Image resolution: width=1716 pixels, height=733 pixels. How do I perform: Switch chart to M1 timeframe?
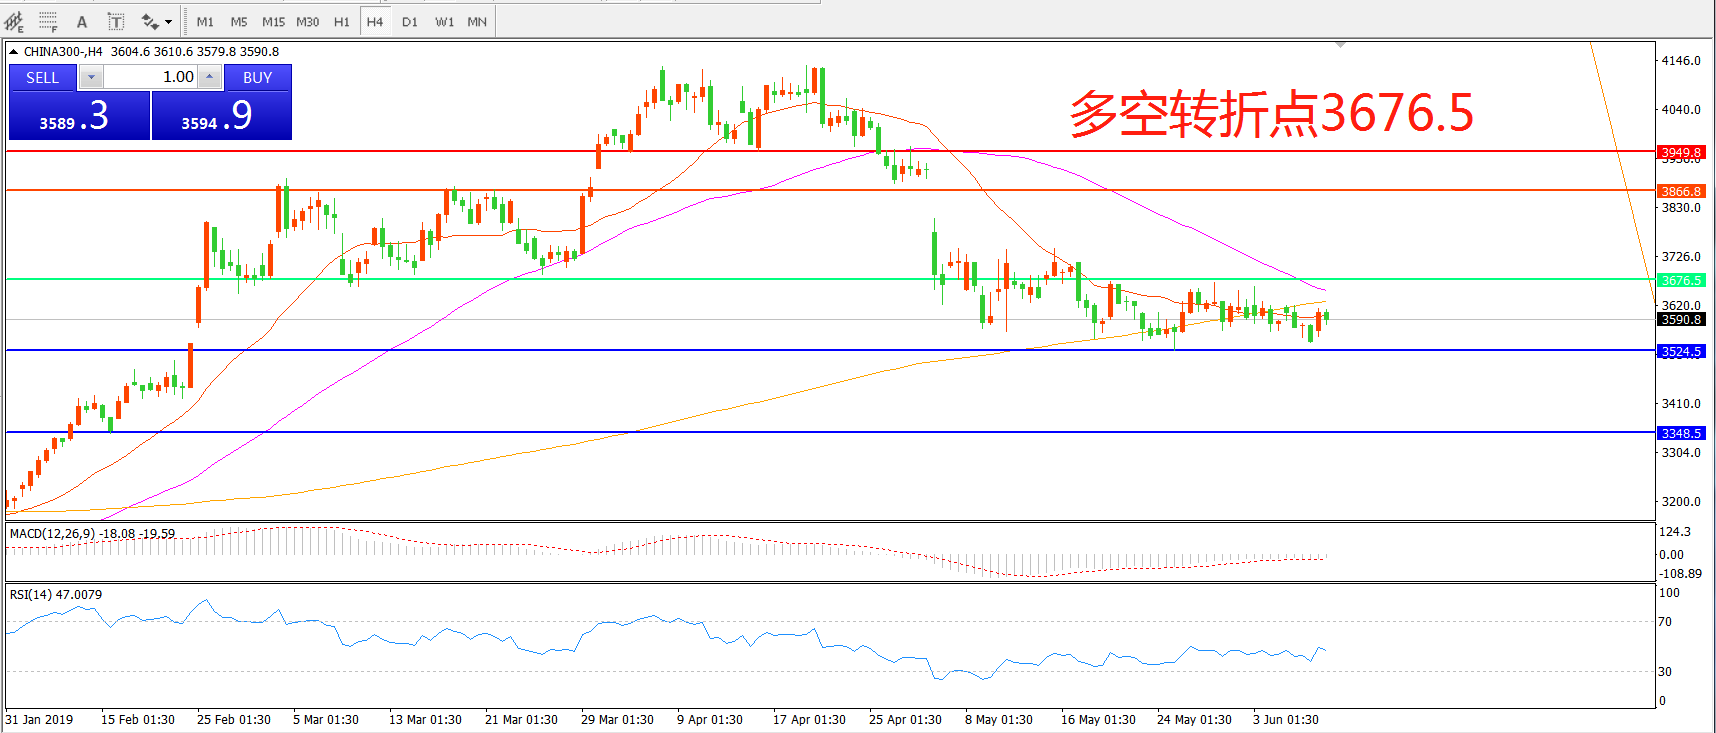205,21
